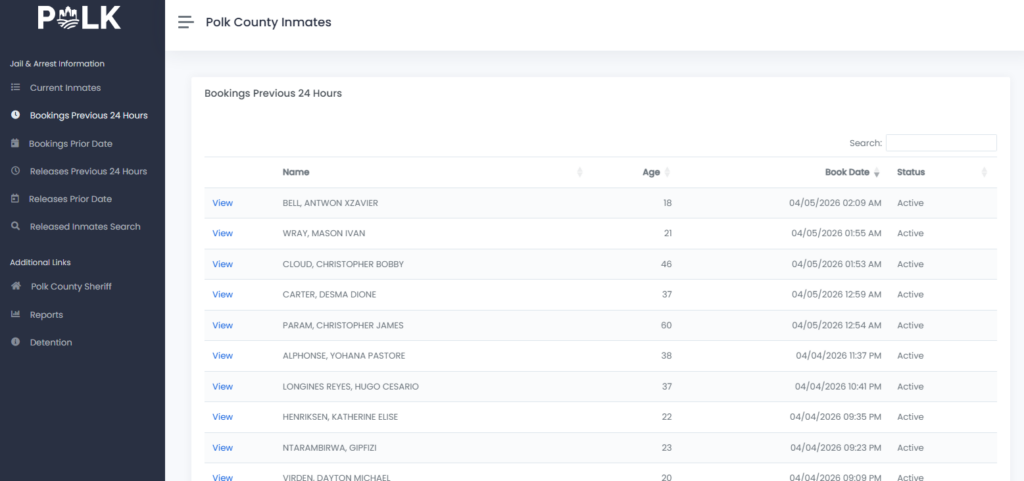Click the magnifier icon beside Released Inmates Search
Viewport: 1024px width, 481px height.
coord(15,227)
